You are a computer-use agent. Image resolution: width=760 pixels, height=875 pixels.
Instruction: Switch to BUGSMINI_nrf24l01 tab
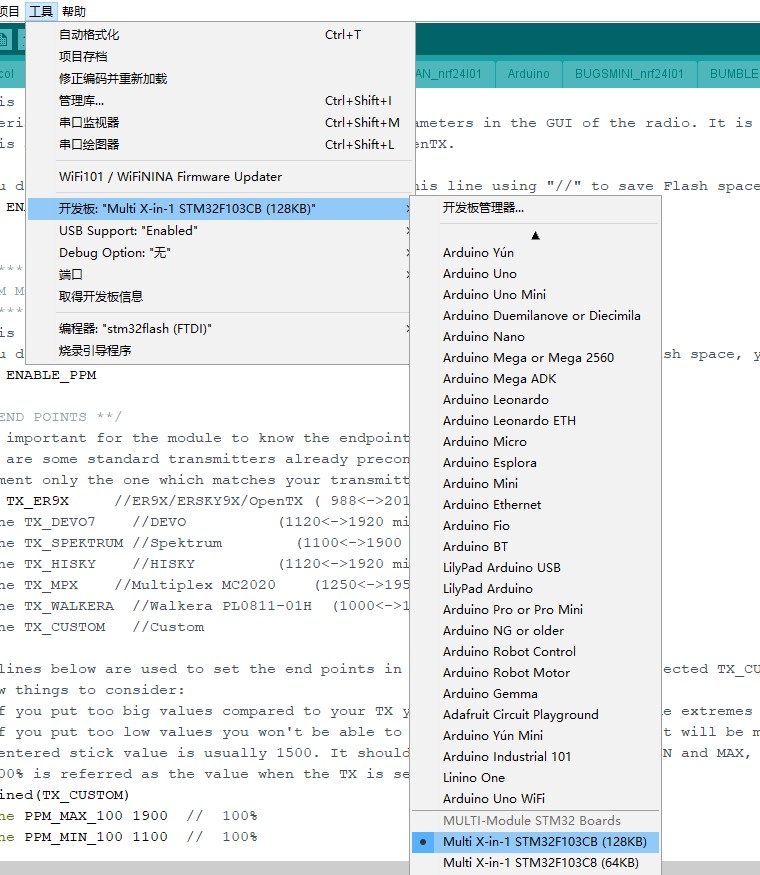[629, 74]
